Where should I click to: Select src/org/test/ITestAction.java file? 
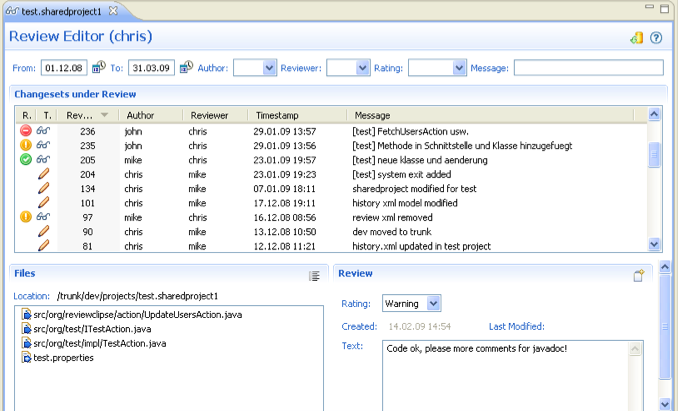click(92, 329)
